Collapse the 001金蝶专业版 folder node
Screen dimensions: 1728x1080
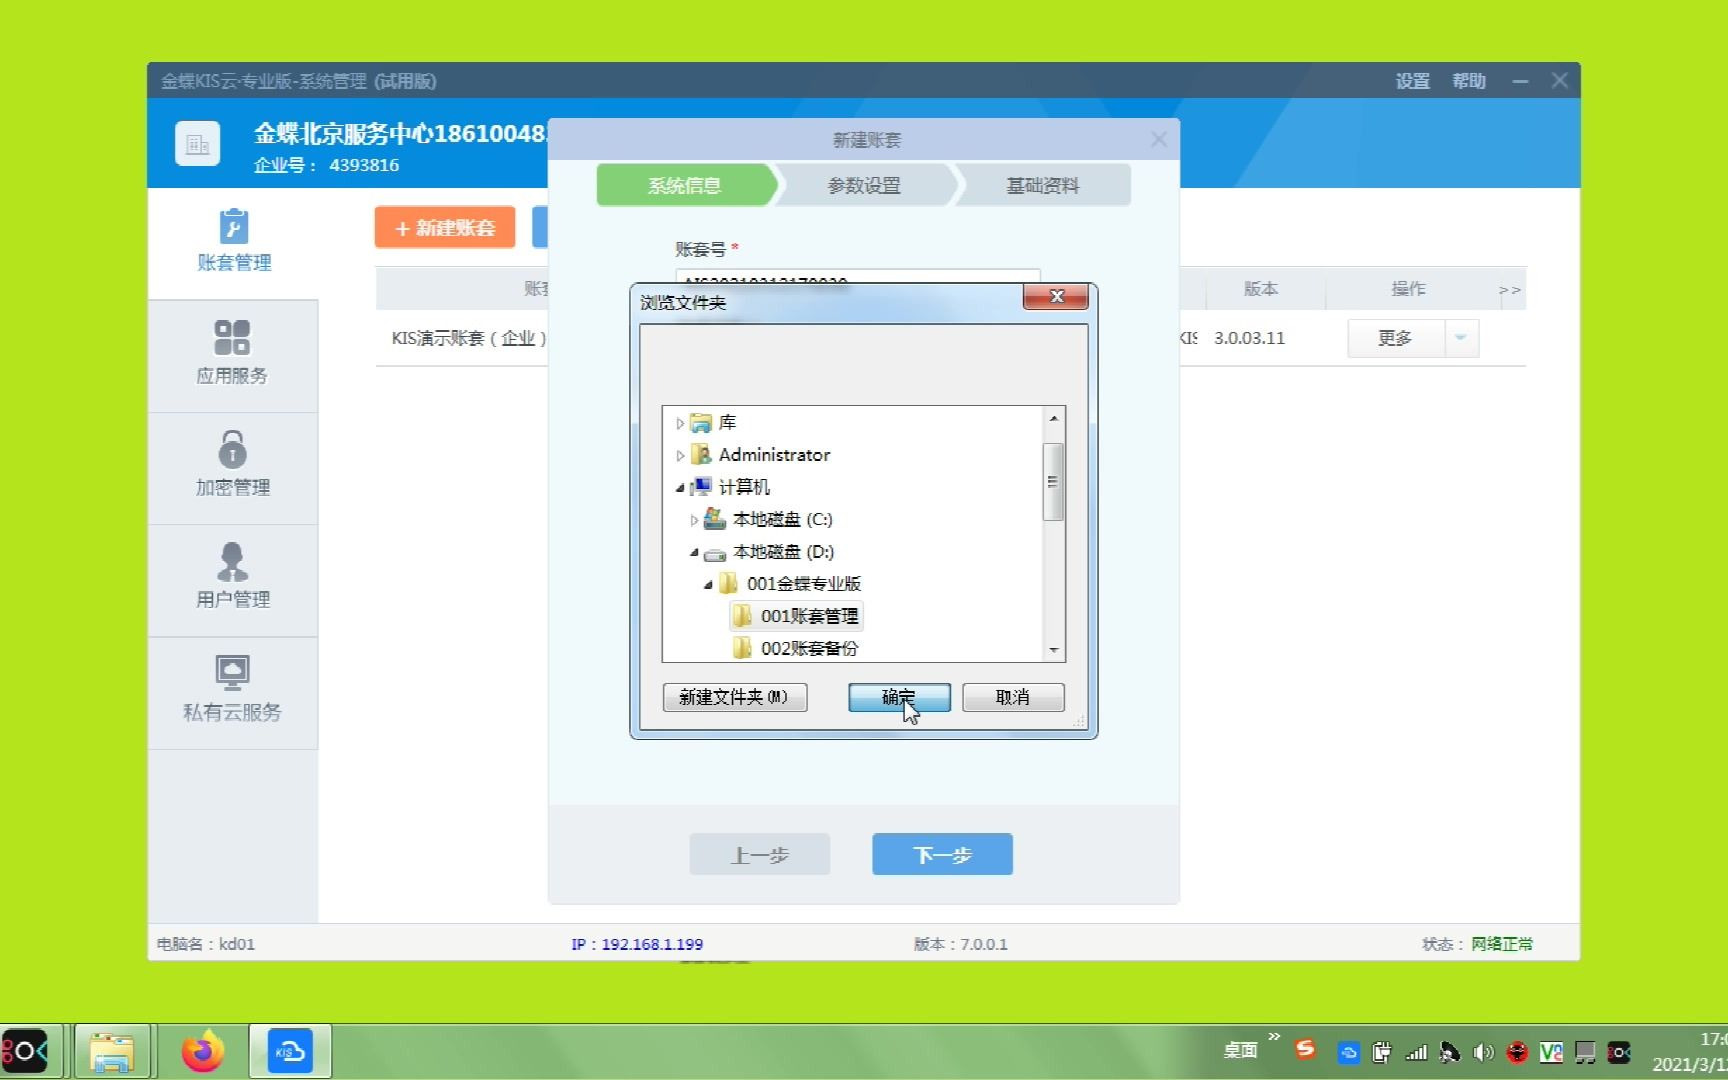708,584
